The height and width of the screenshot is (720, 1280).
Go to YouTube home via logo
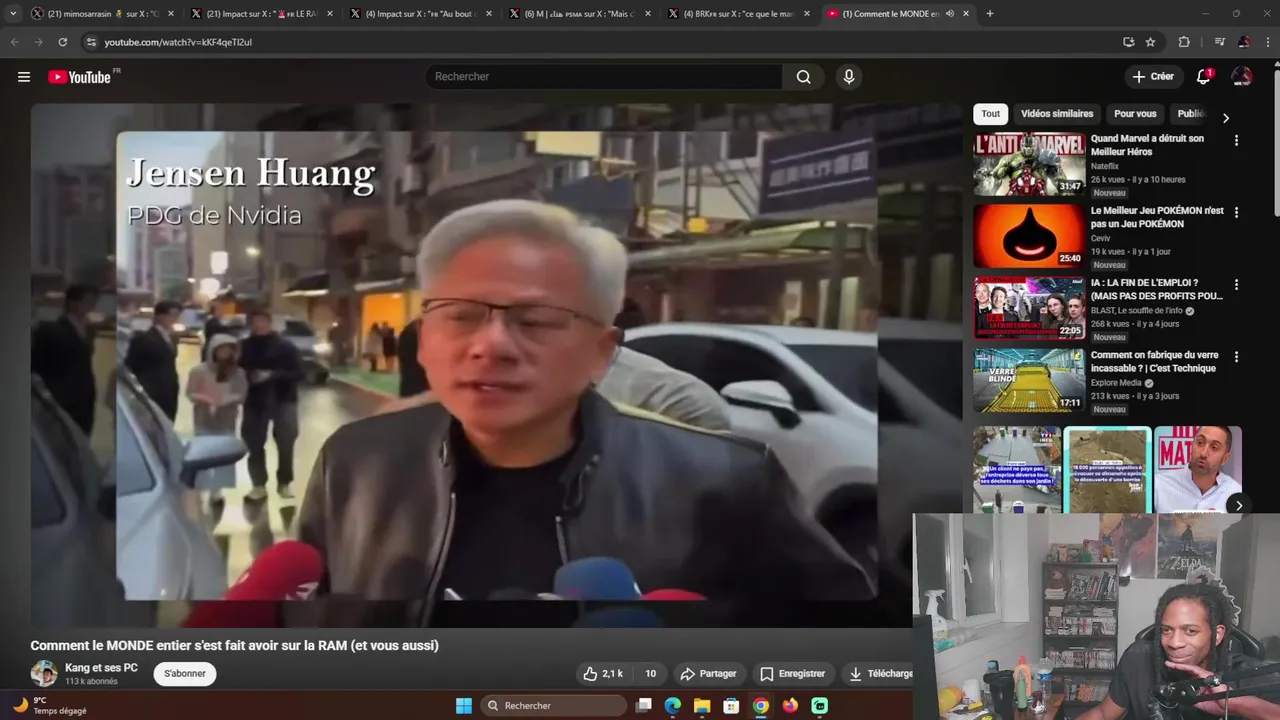pyautogui.click(x=79, y=77)
